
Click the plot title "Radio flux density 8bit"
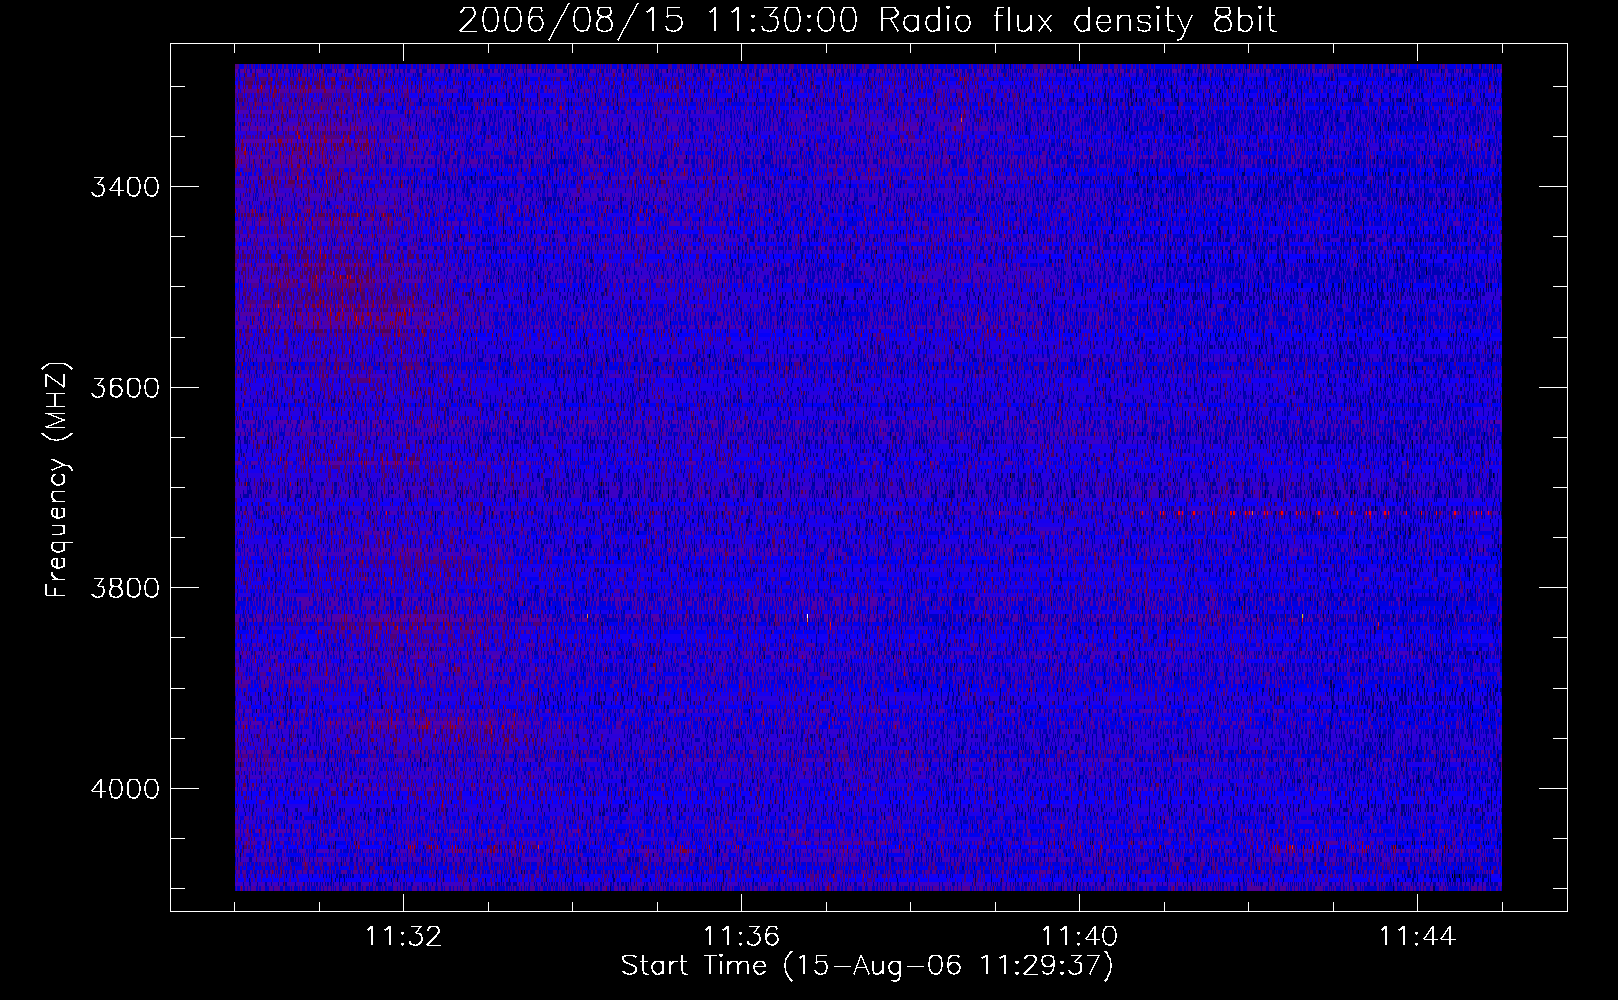click(1077, 21)
